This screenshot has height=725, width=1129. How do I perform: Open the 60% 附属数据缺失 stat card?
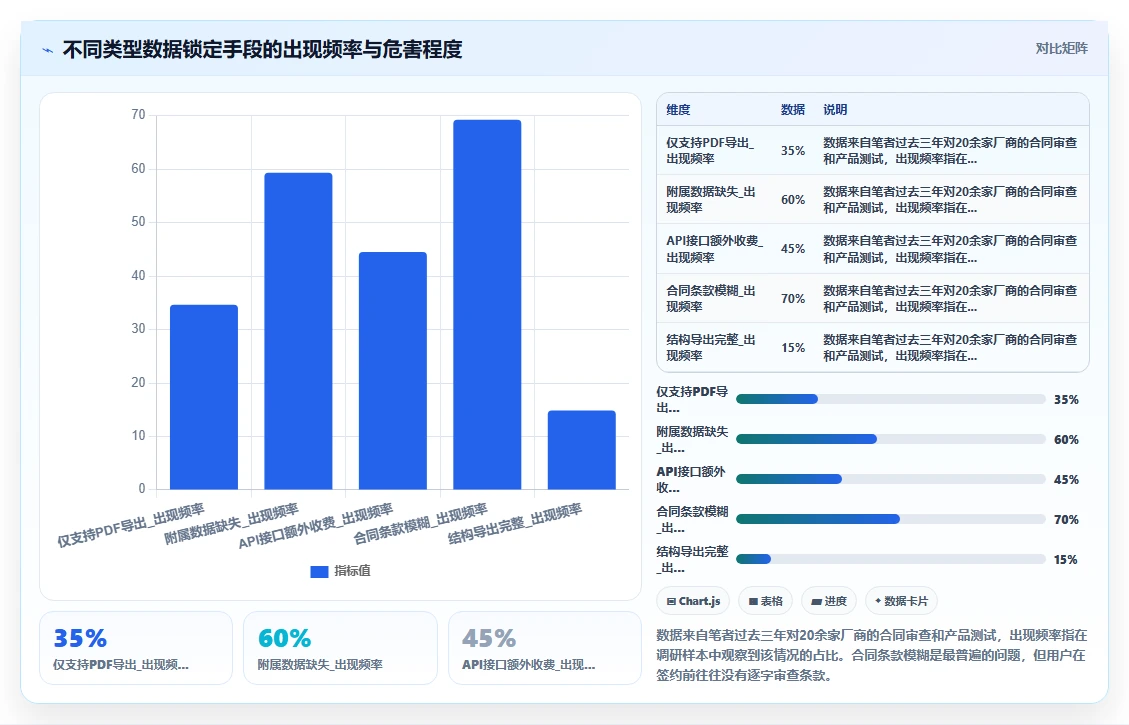pyautogui.click(x=341, y=648)
